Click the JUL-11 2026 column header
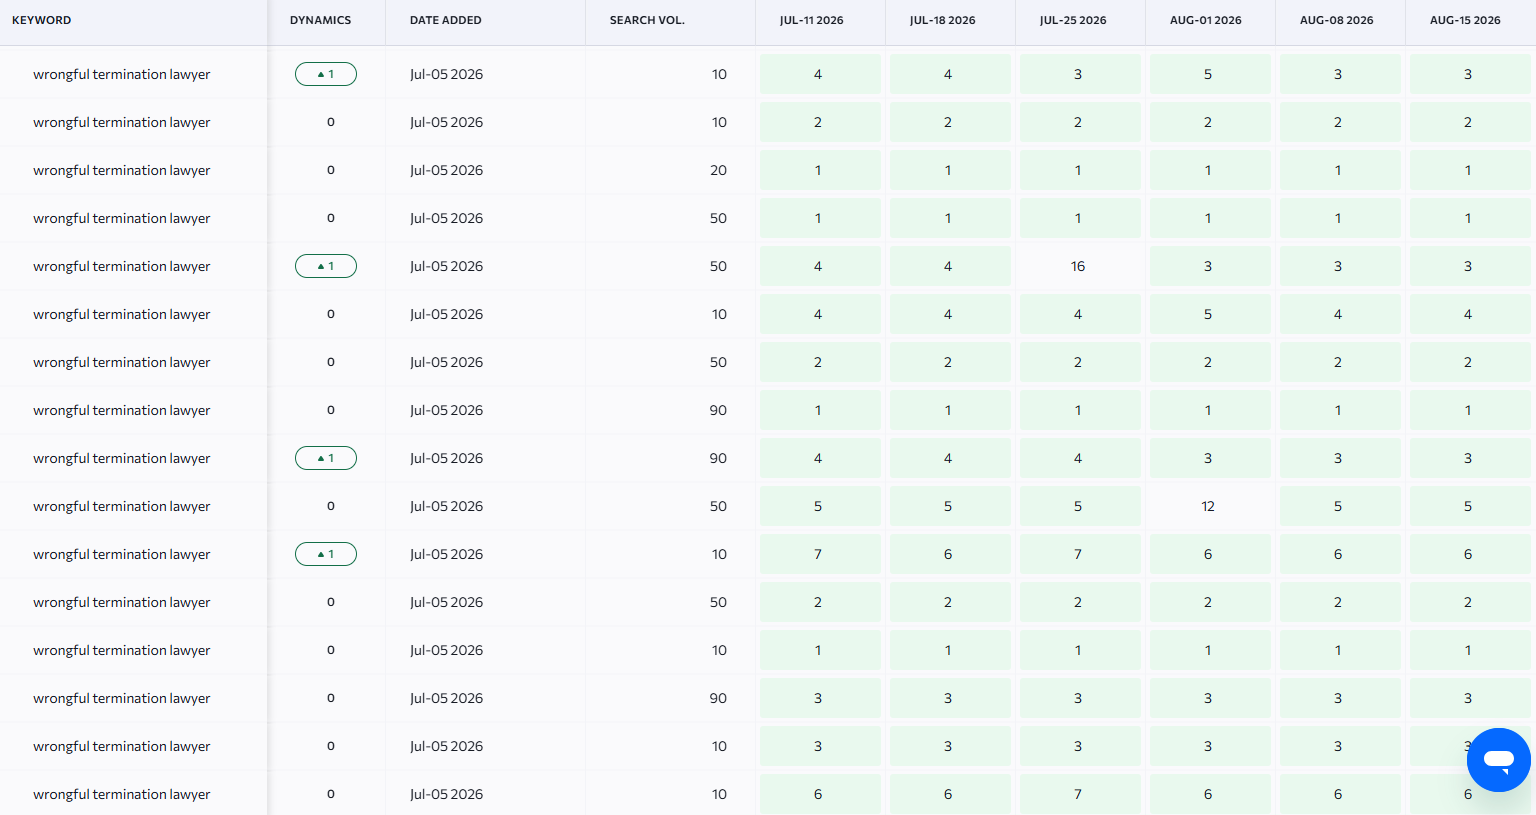Viewport: 1536px width, 815px height. click(812, 20)
